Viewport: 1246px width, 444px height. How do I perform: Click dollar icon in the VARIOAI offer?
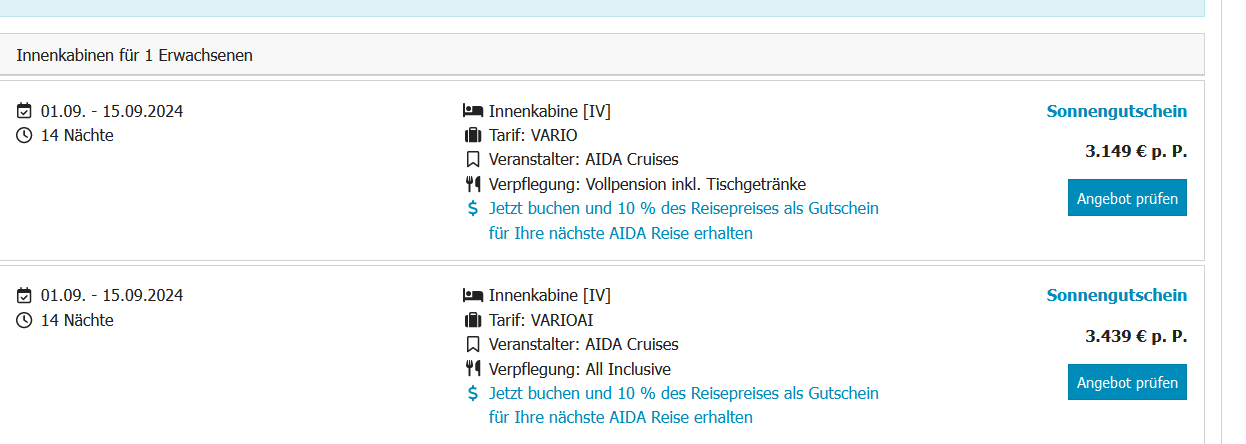(x=473, y=393)
